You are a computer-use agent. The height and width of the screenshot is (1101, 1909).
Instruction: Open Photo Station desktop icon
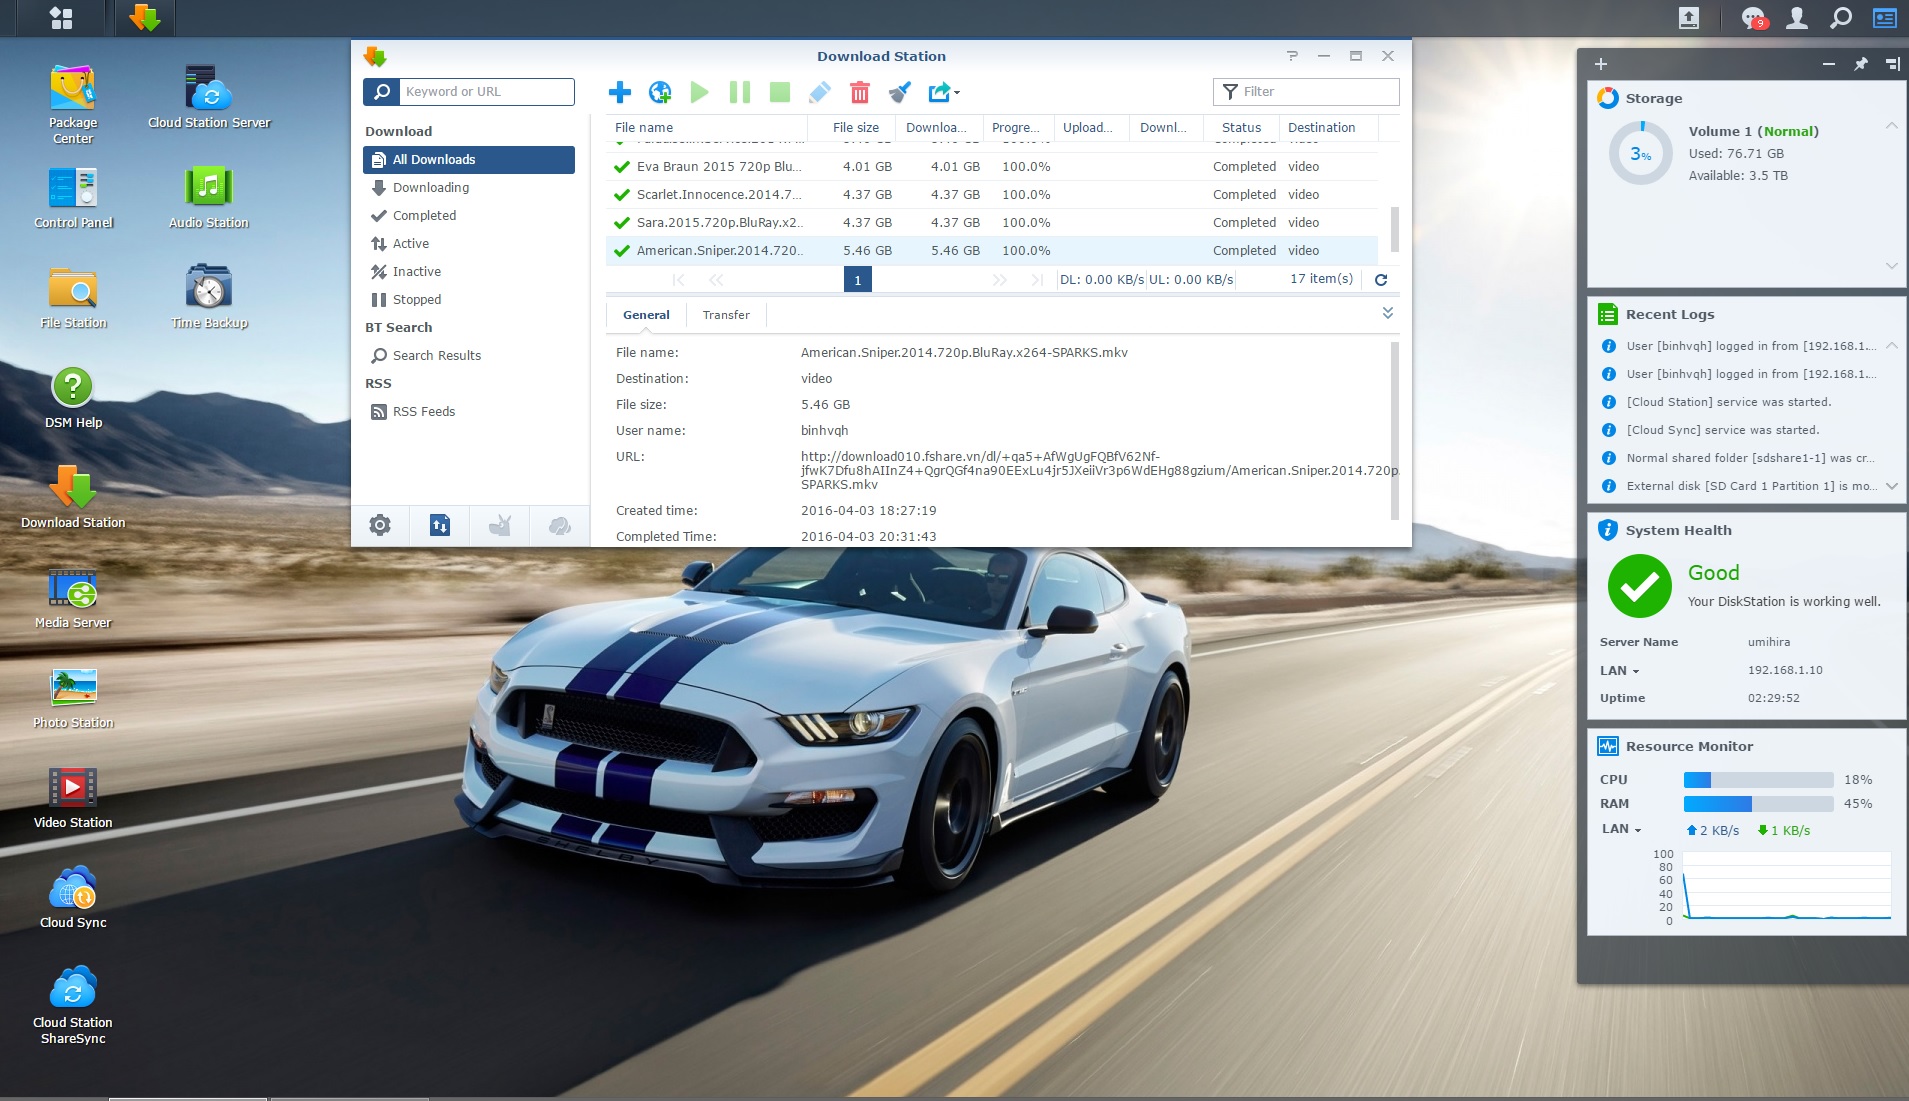(73, 697)
